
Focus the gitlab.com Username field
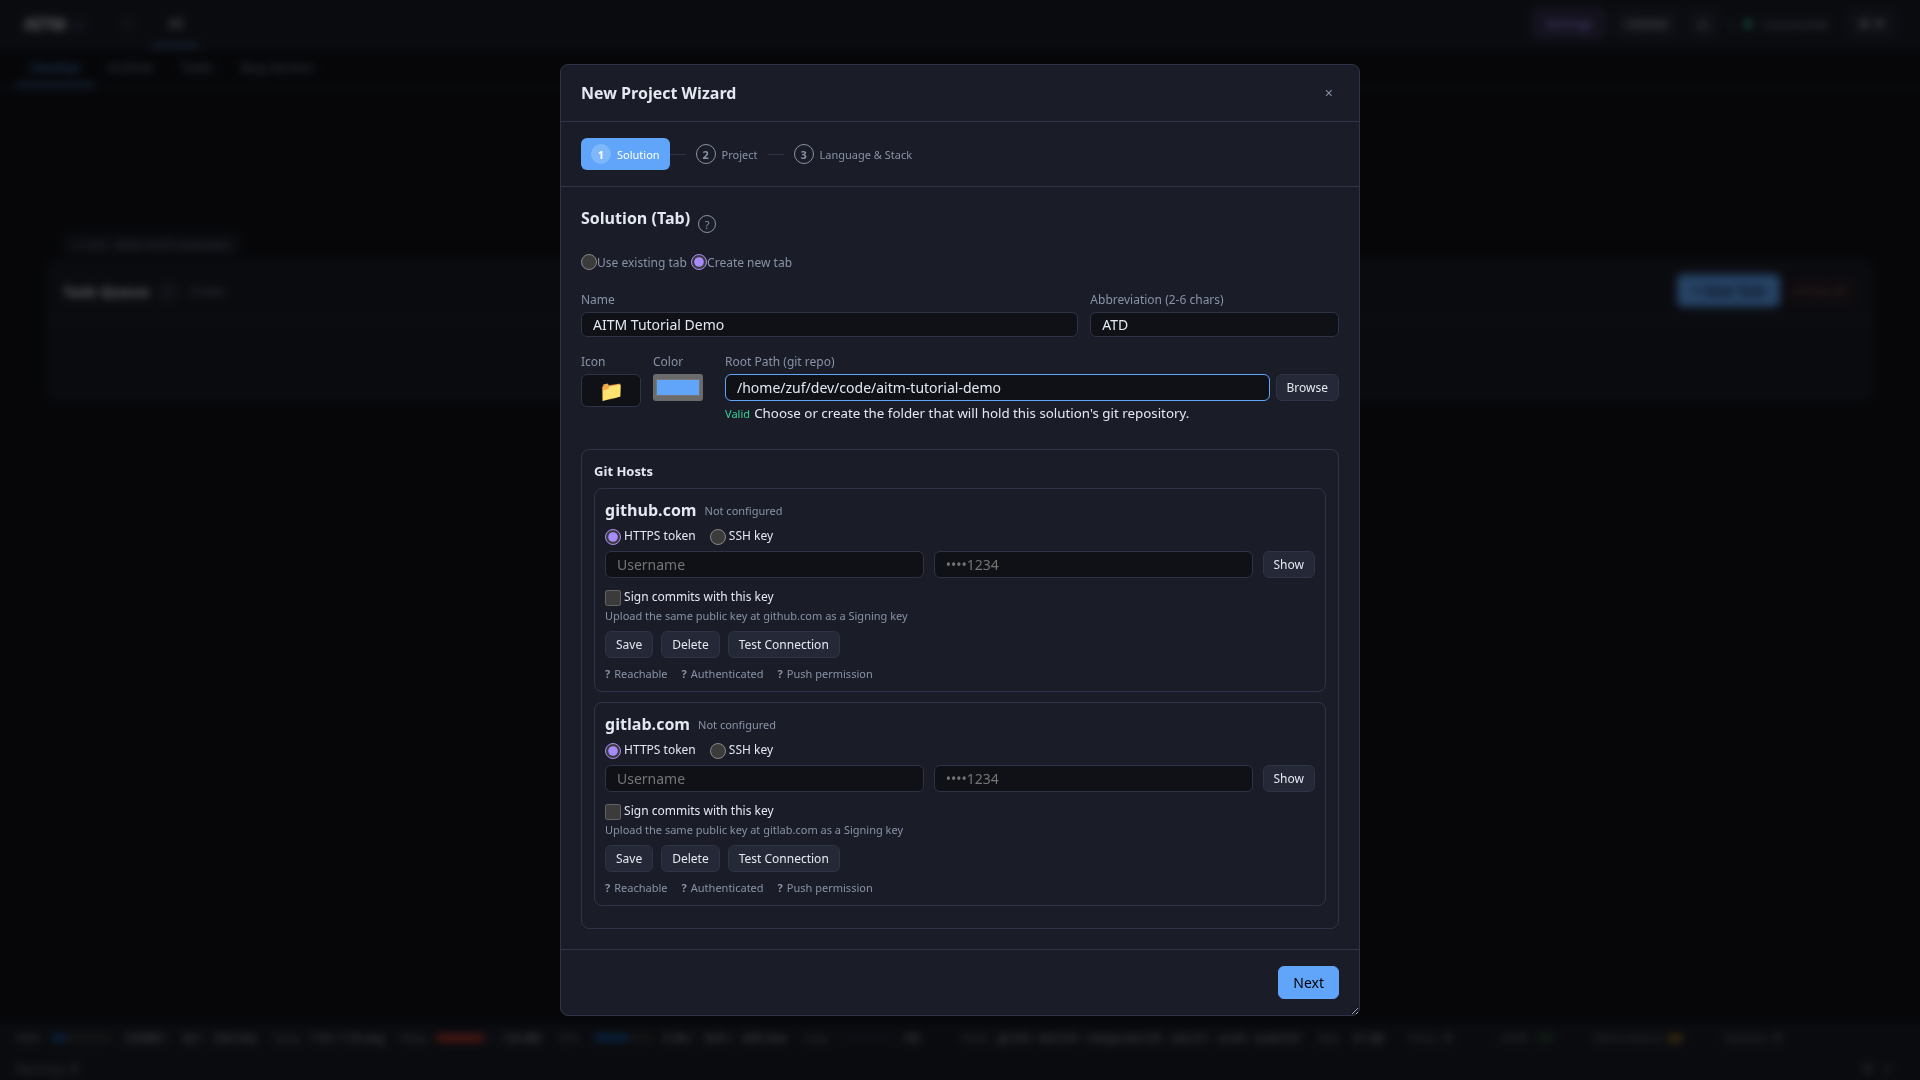(764, 779)
